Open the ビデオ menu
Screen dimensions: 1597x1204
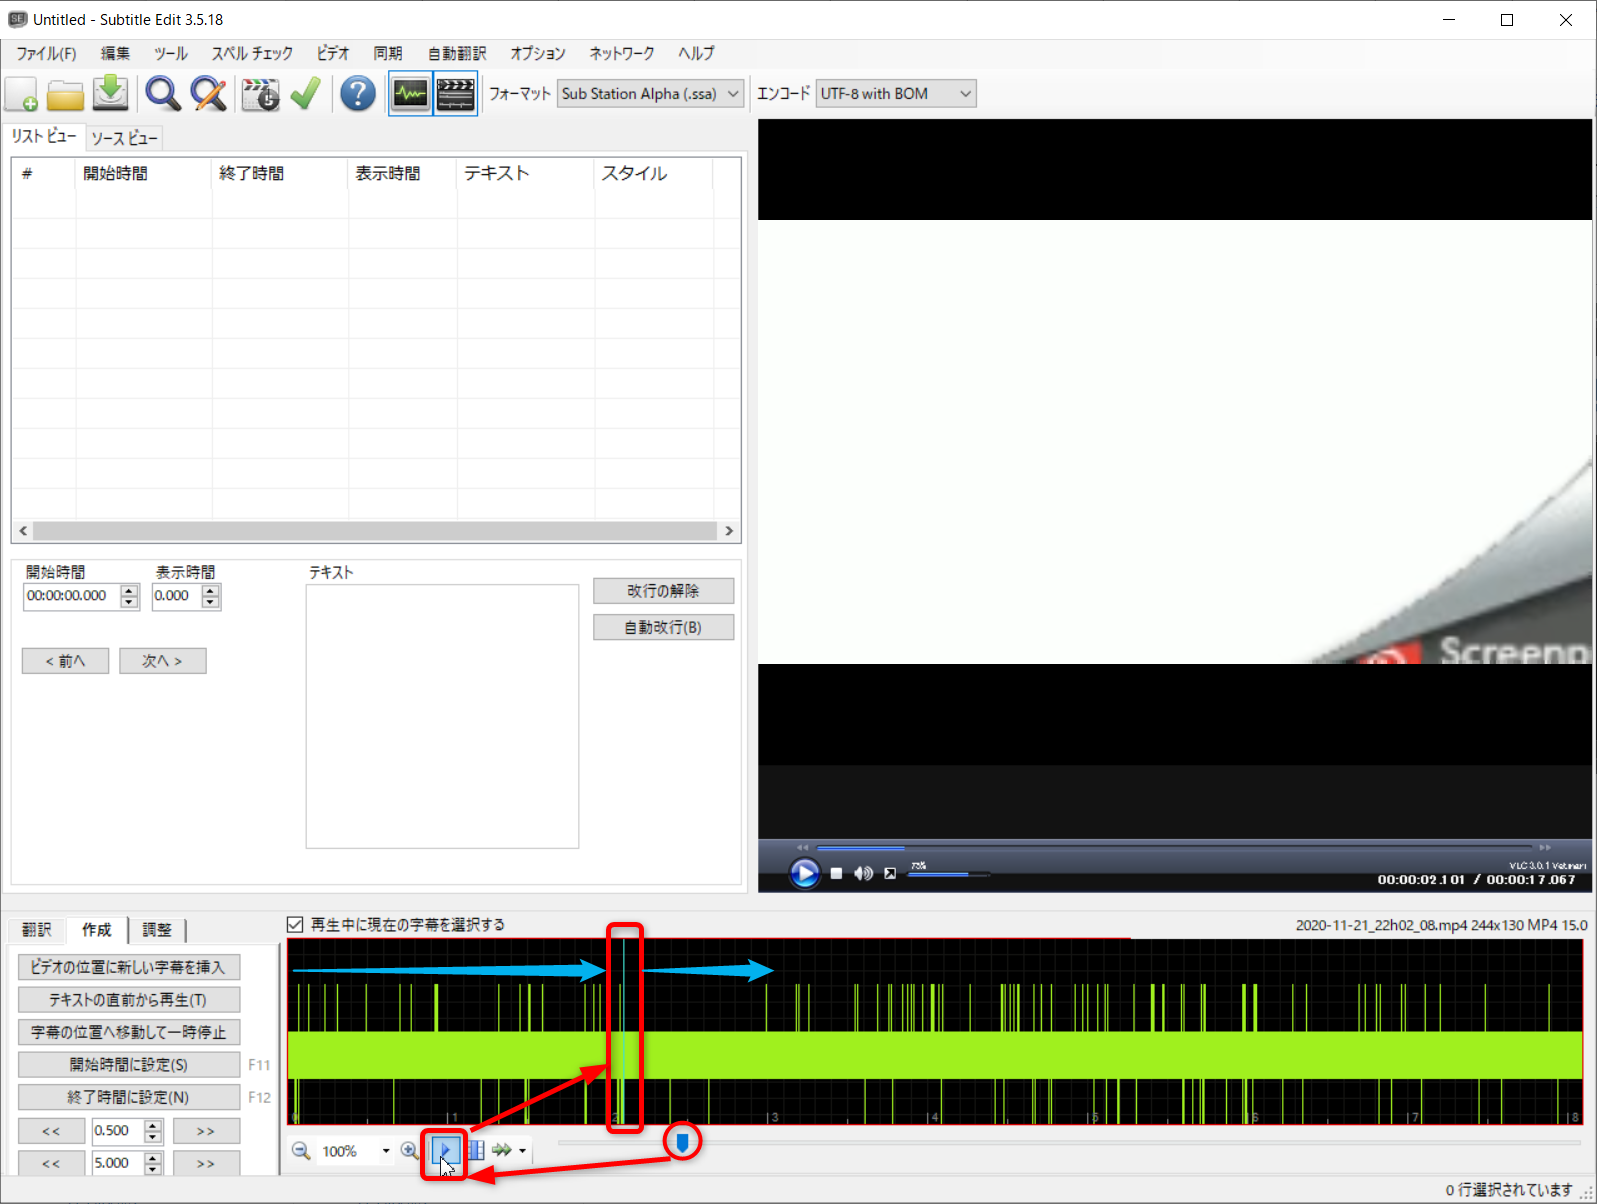[x=333, y=53]
